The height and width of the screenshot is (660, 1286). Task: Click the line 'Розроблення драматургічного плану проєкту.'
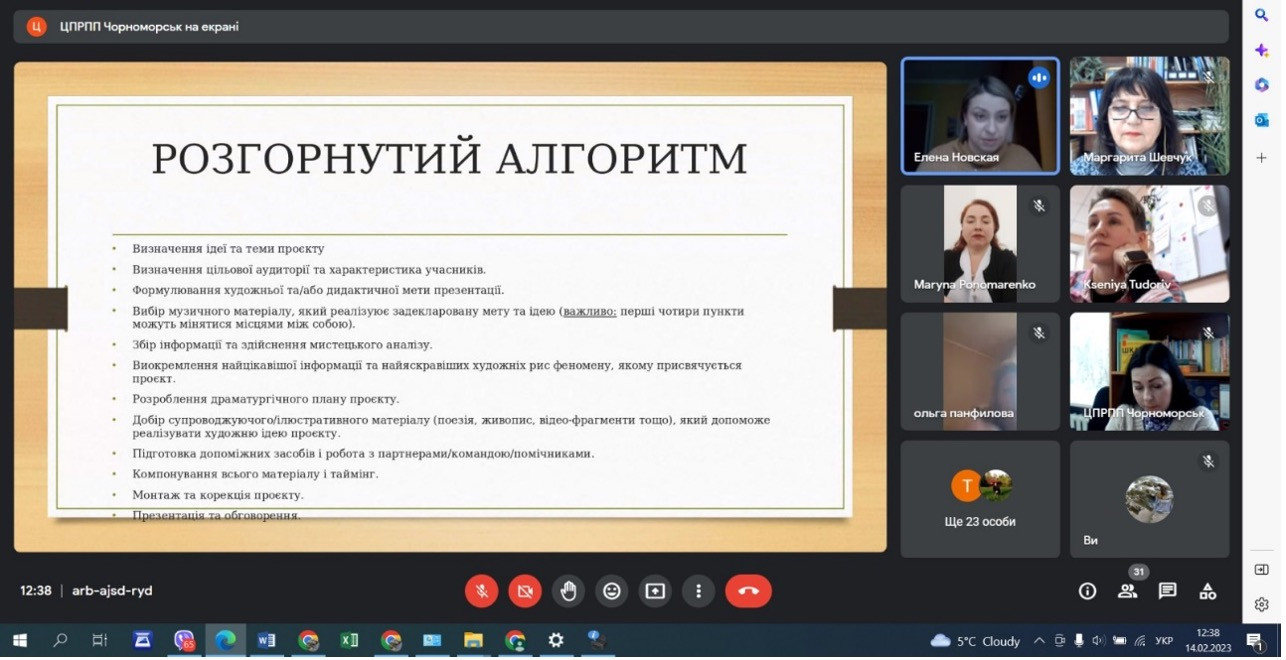click(x=266, y=399)
